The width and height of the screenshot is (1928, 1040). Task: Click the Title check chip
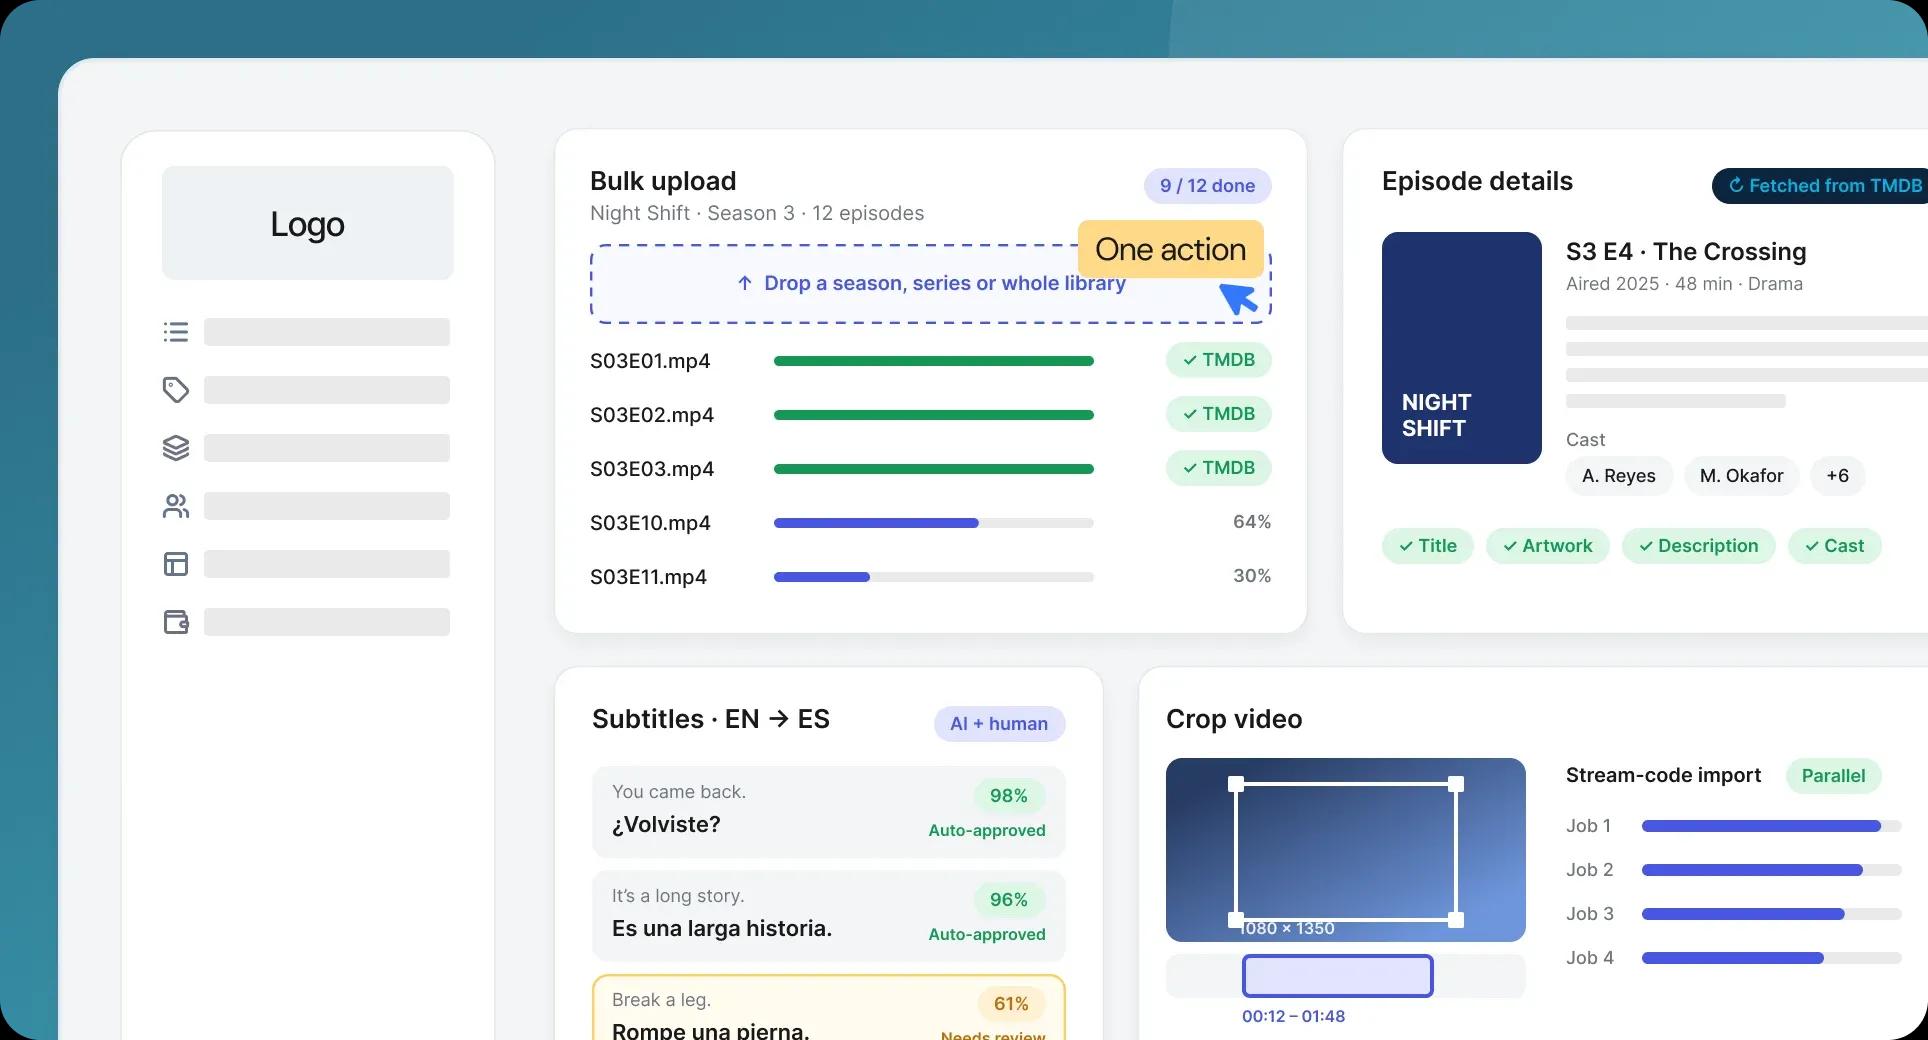[1428, 546]
